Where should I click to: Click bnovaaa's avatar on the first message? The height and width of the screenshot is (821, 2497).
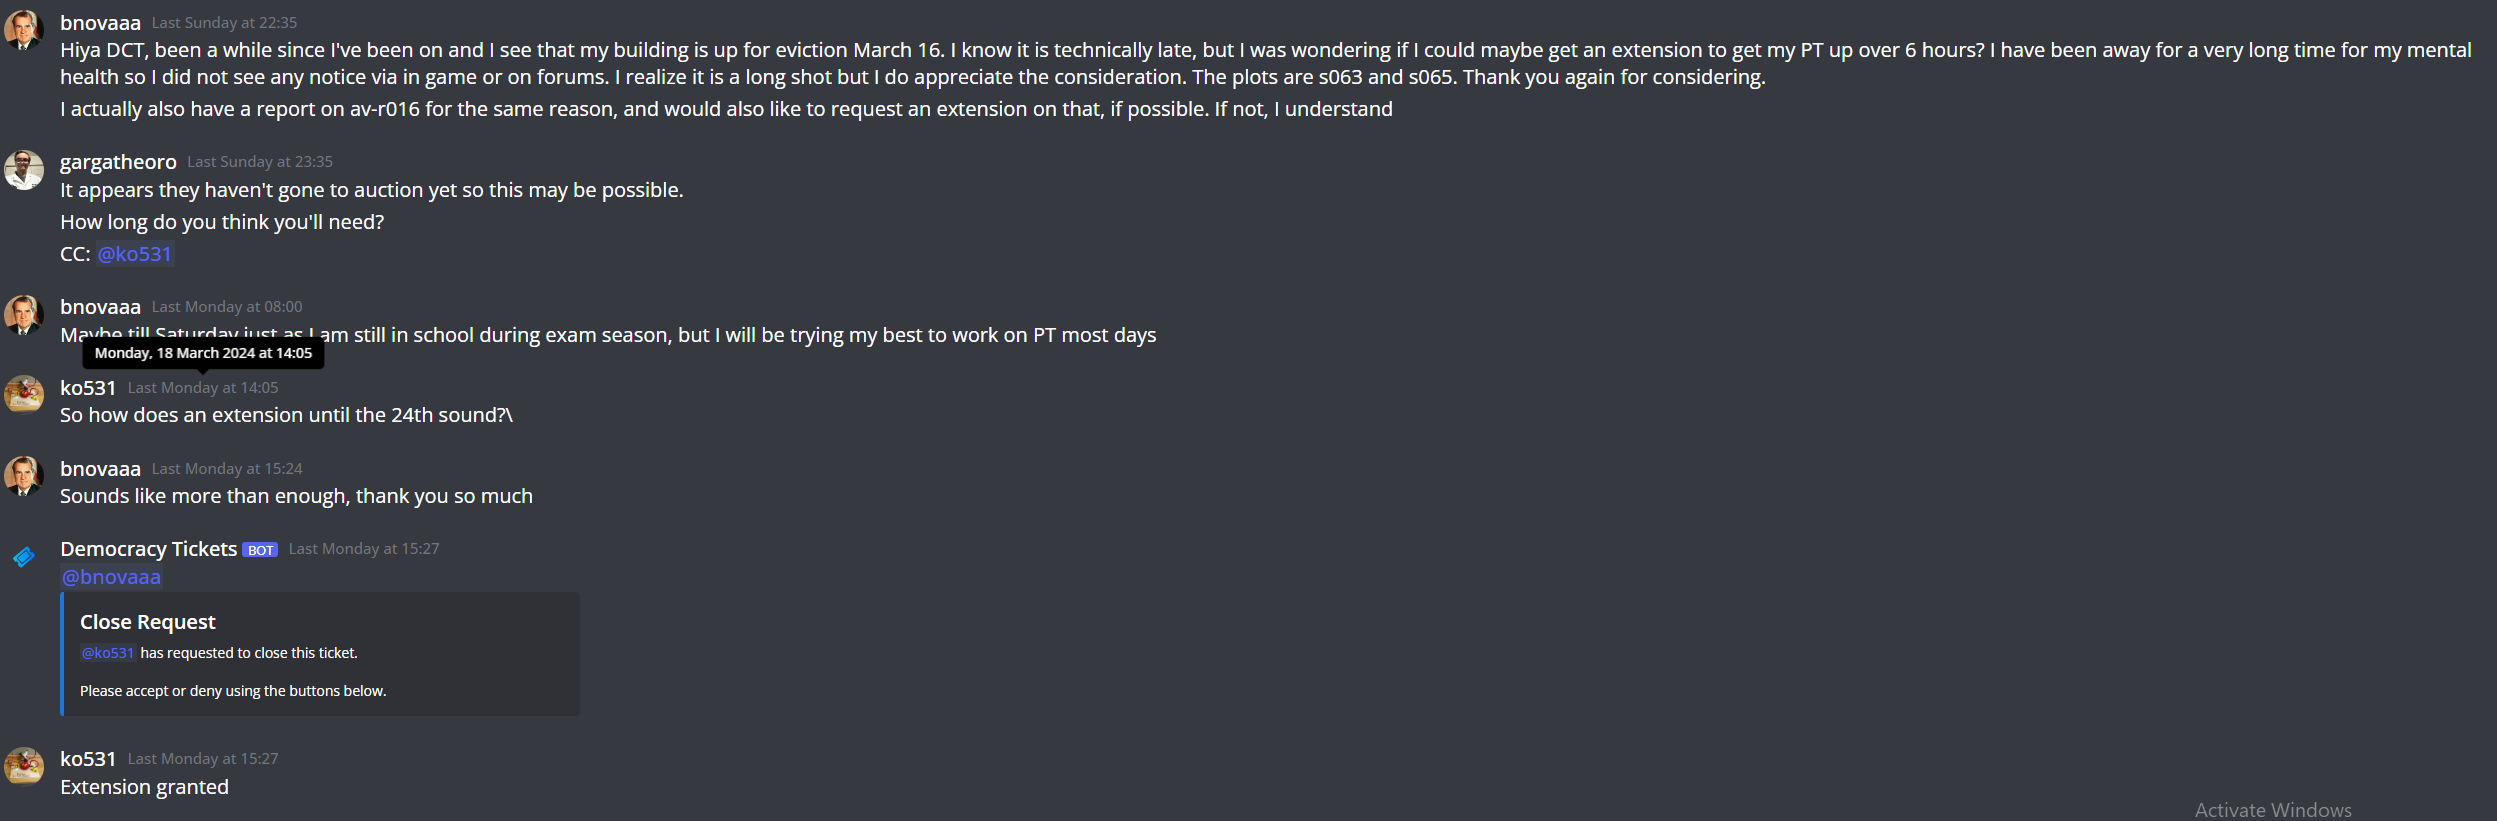[x=23, y=30]
